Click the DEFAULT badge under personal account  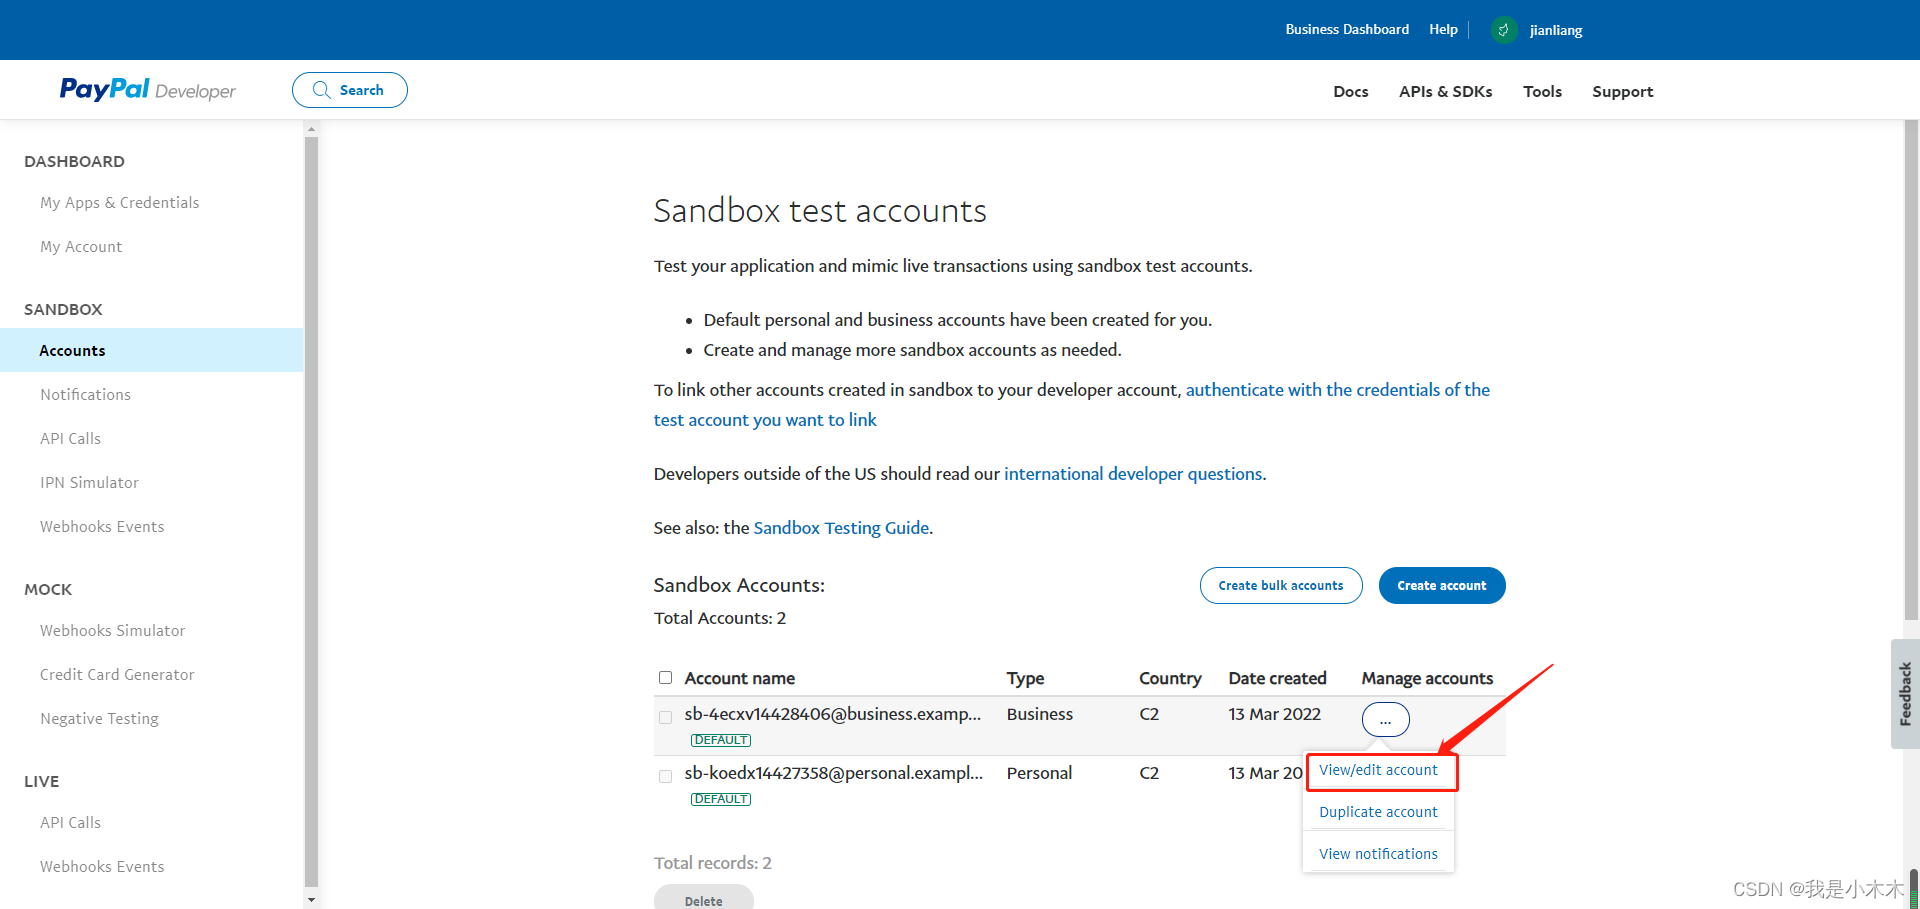(721, 799)
